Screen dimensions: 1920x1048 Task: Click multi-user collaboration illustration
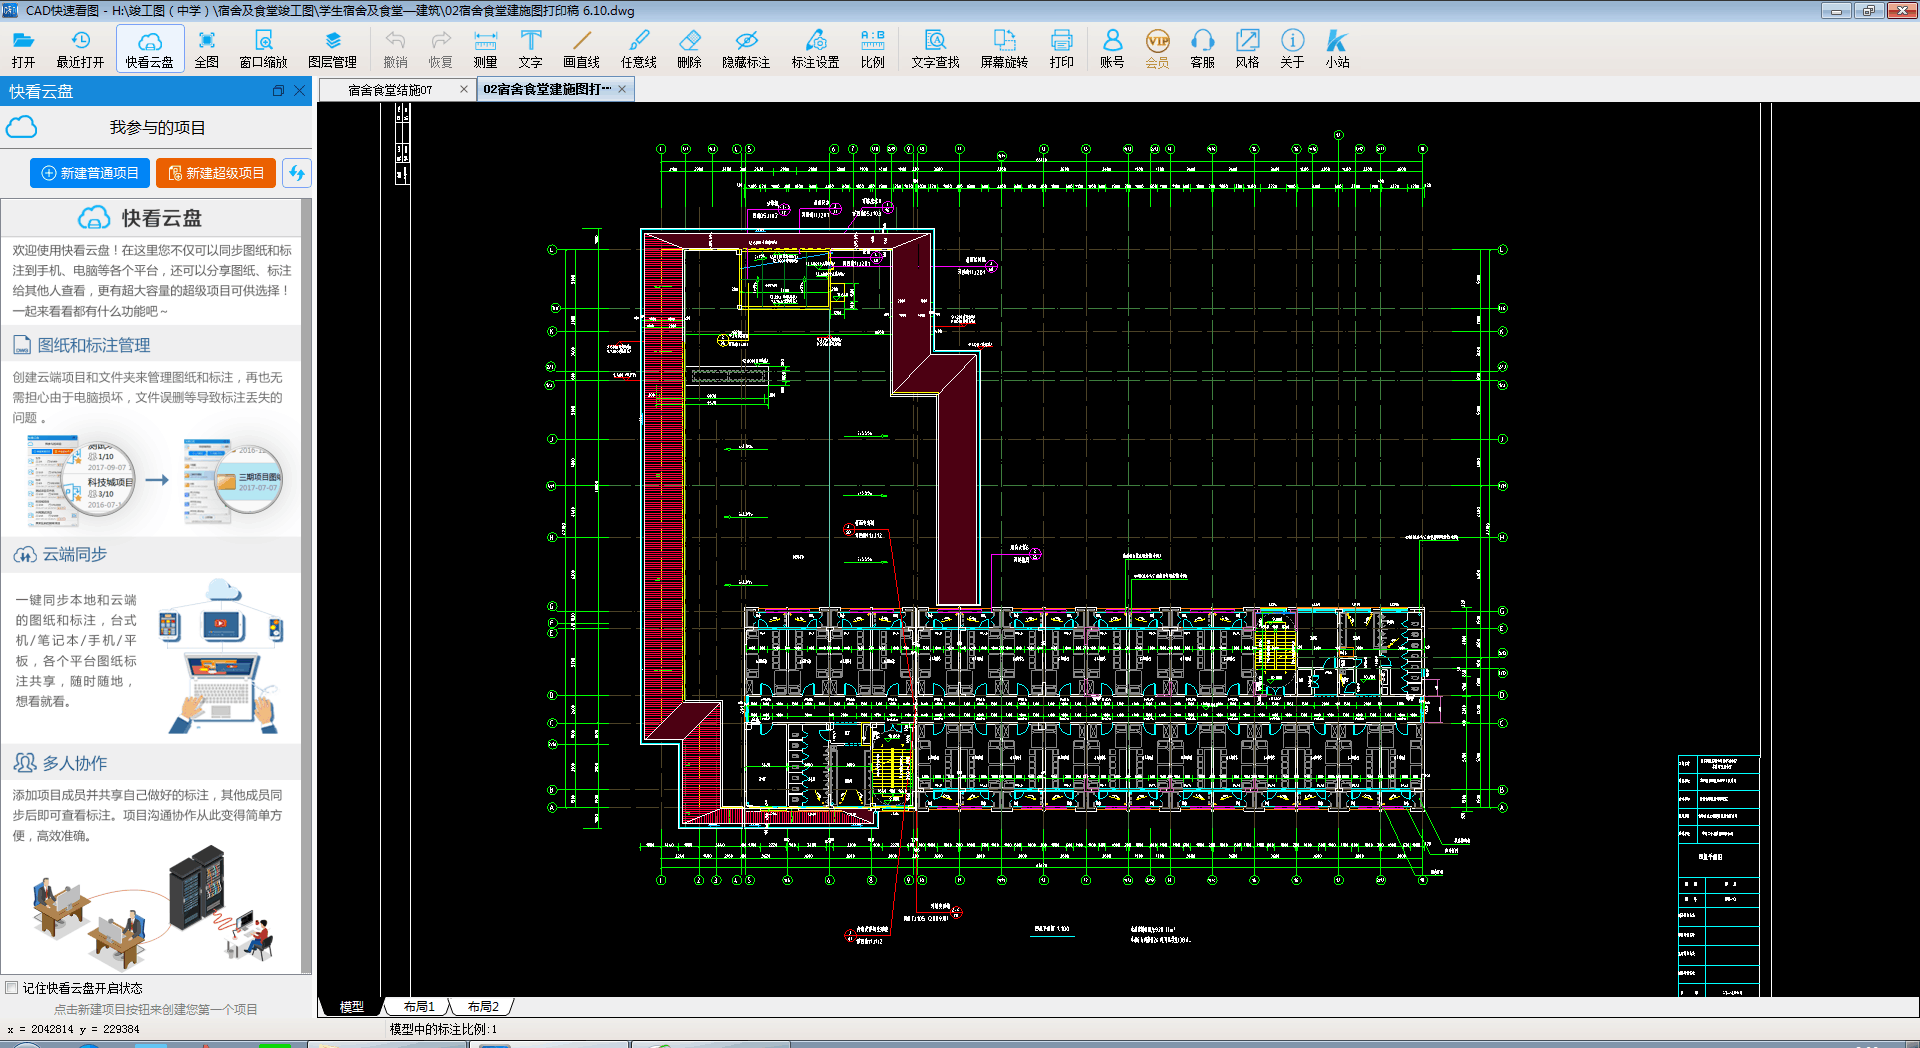[x=151, y=908]
